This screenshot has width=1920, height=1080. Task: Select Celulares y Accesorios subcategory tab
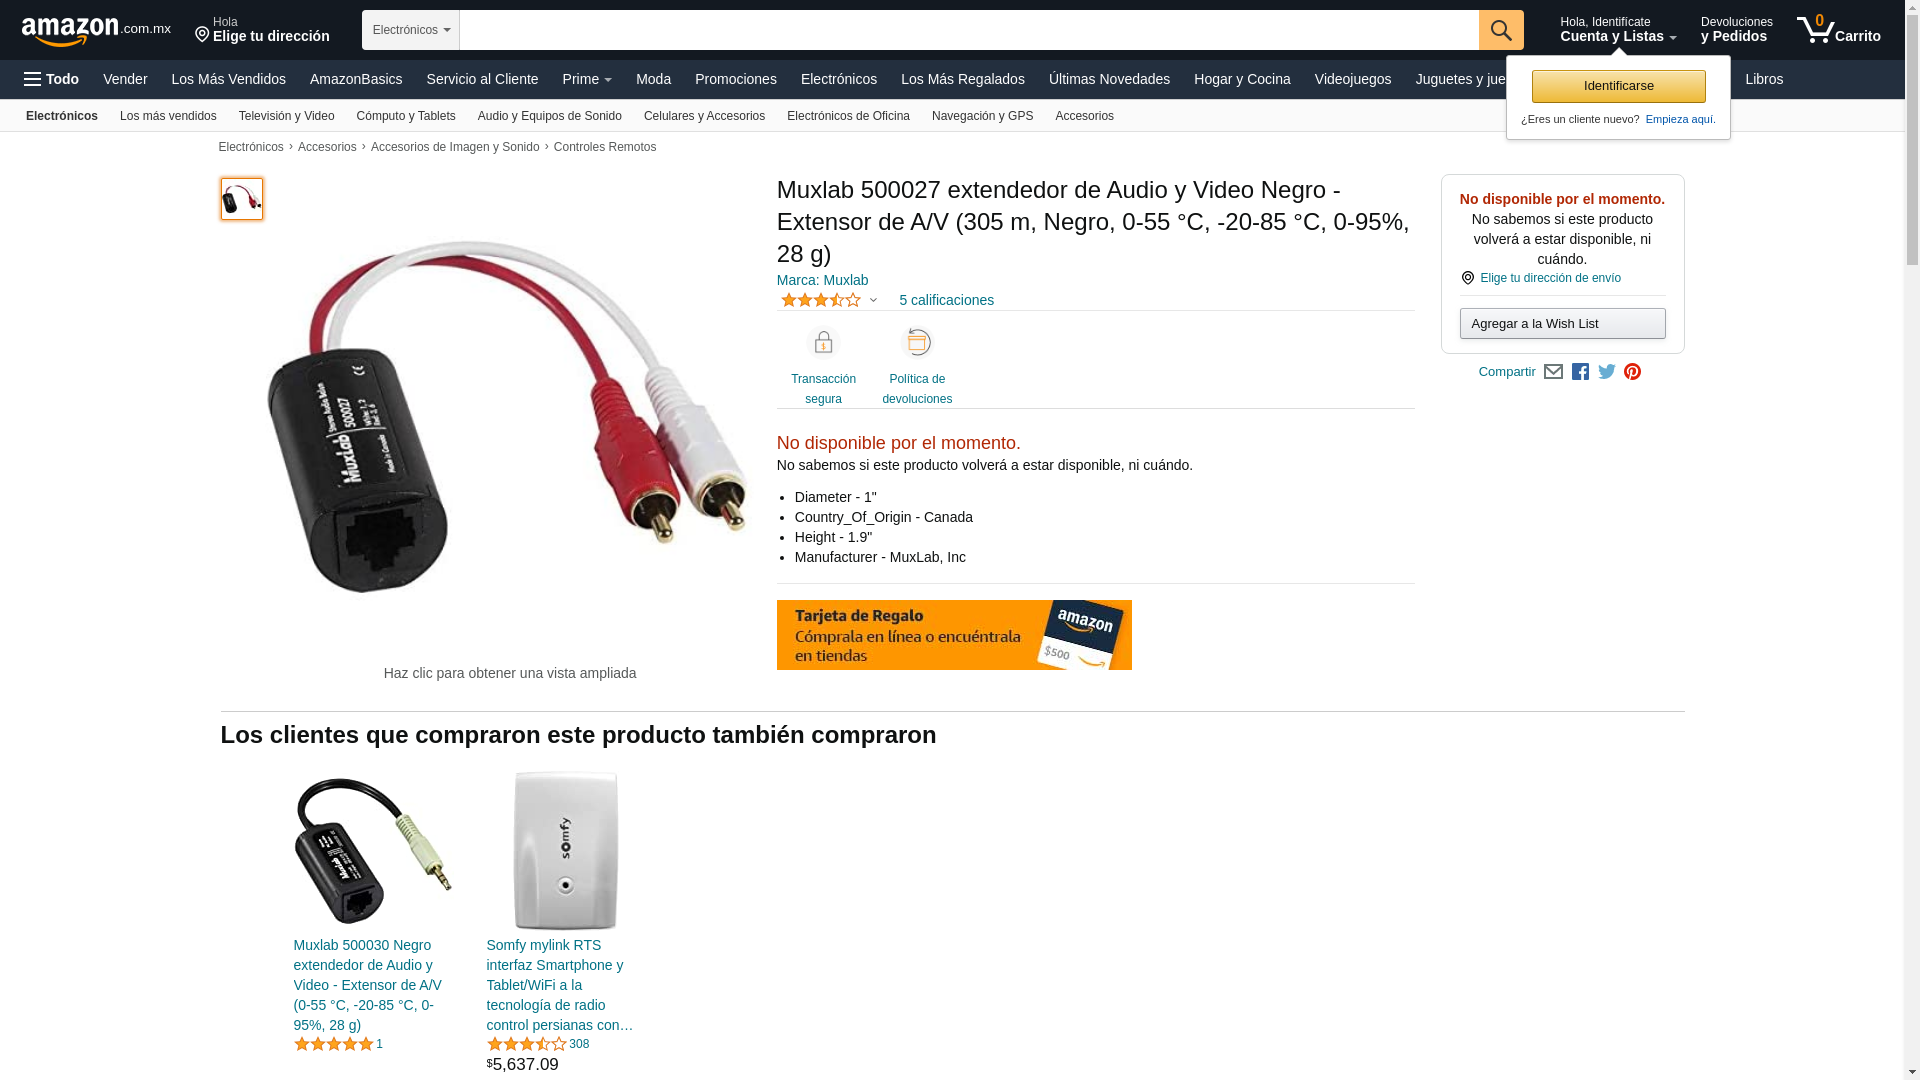point(704,116)
